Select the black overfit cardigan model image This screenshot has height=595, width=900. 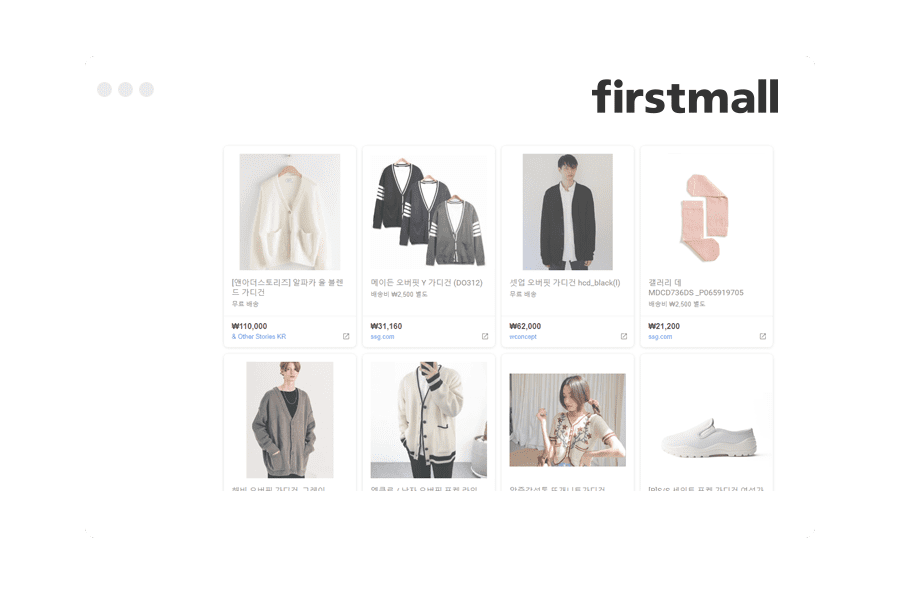pyautogui.click(x=568, y=212)
